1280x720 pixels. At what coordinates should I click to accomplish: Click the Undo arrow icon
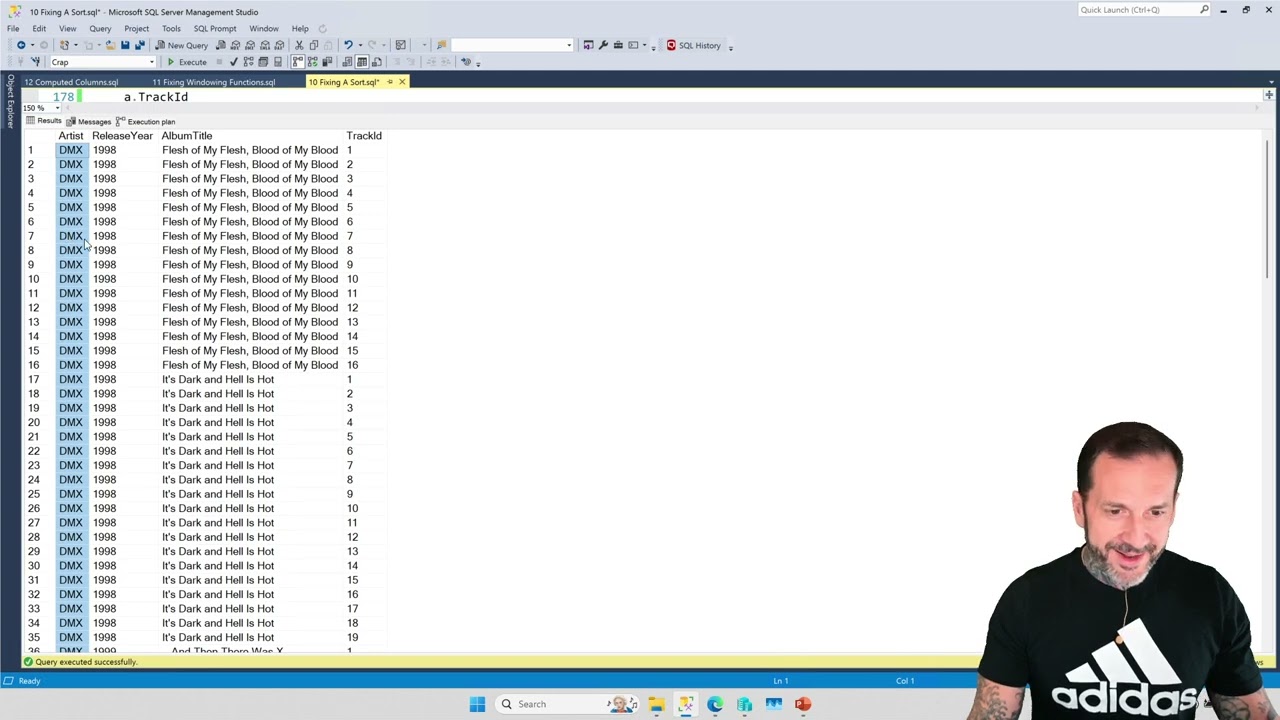(348, 45)
